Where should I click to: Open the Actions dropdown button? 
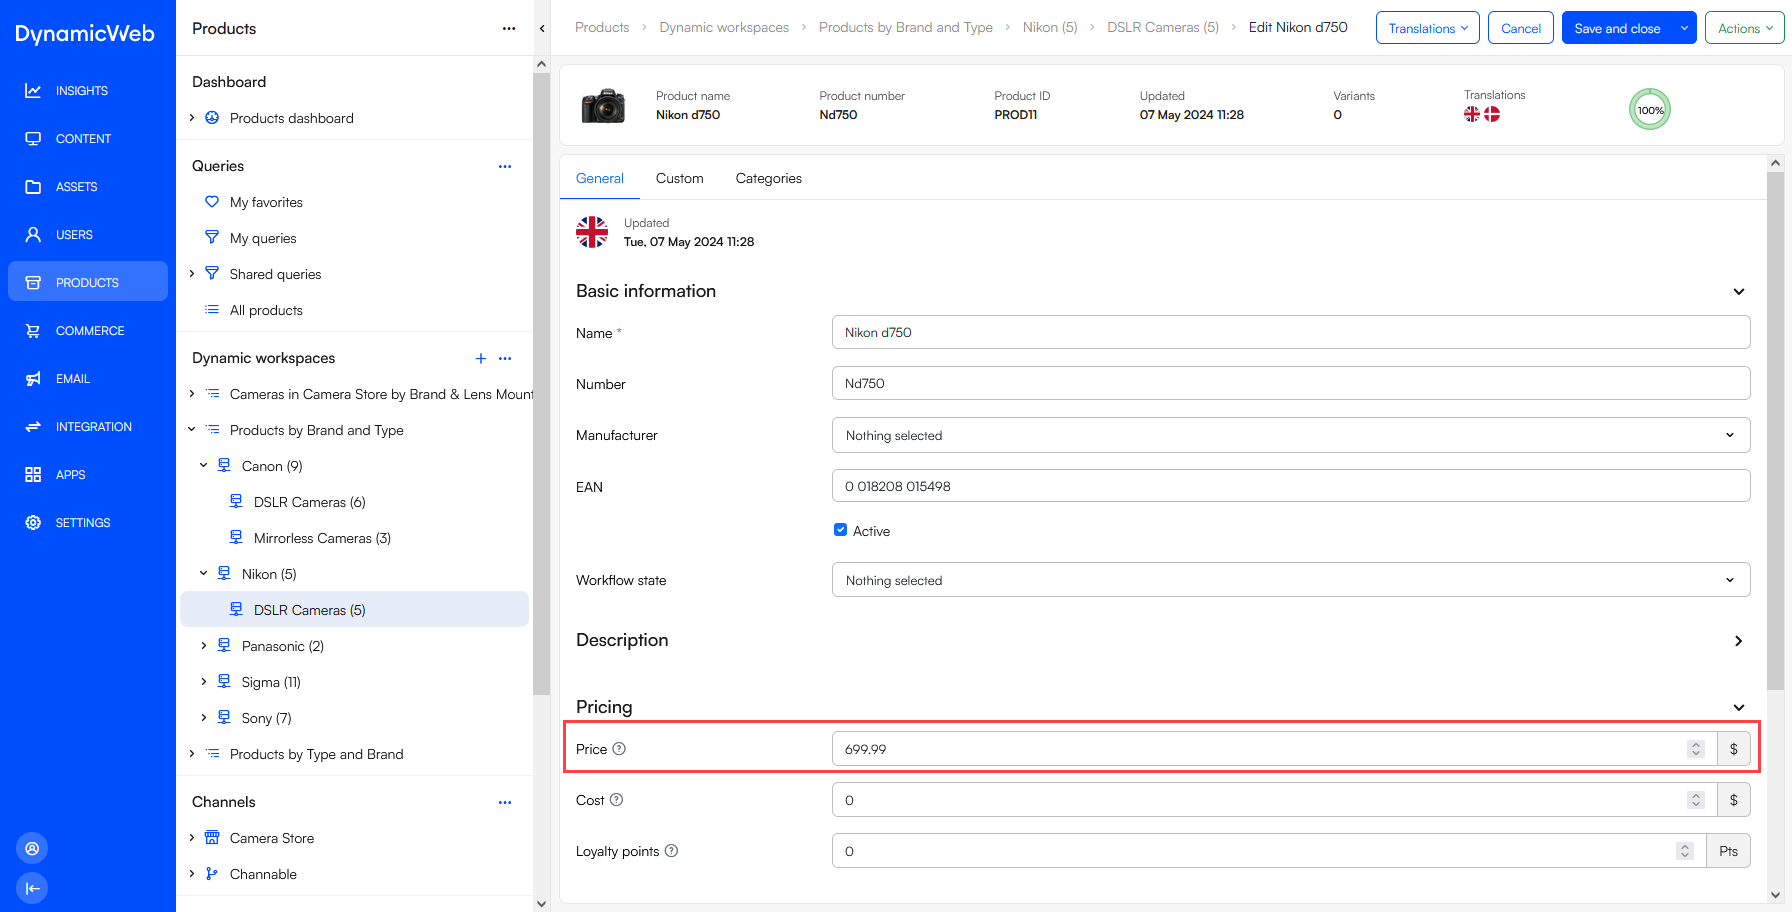[1745, 28]
